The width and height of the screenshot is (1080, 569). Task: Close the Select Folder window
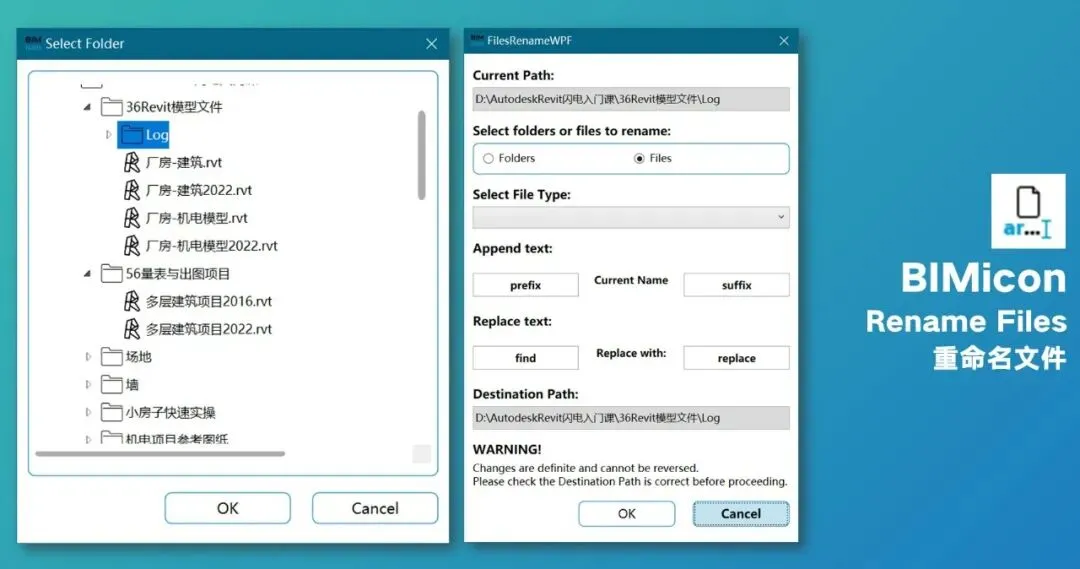point(432,44)
